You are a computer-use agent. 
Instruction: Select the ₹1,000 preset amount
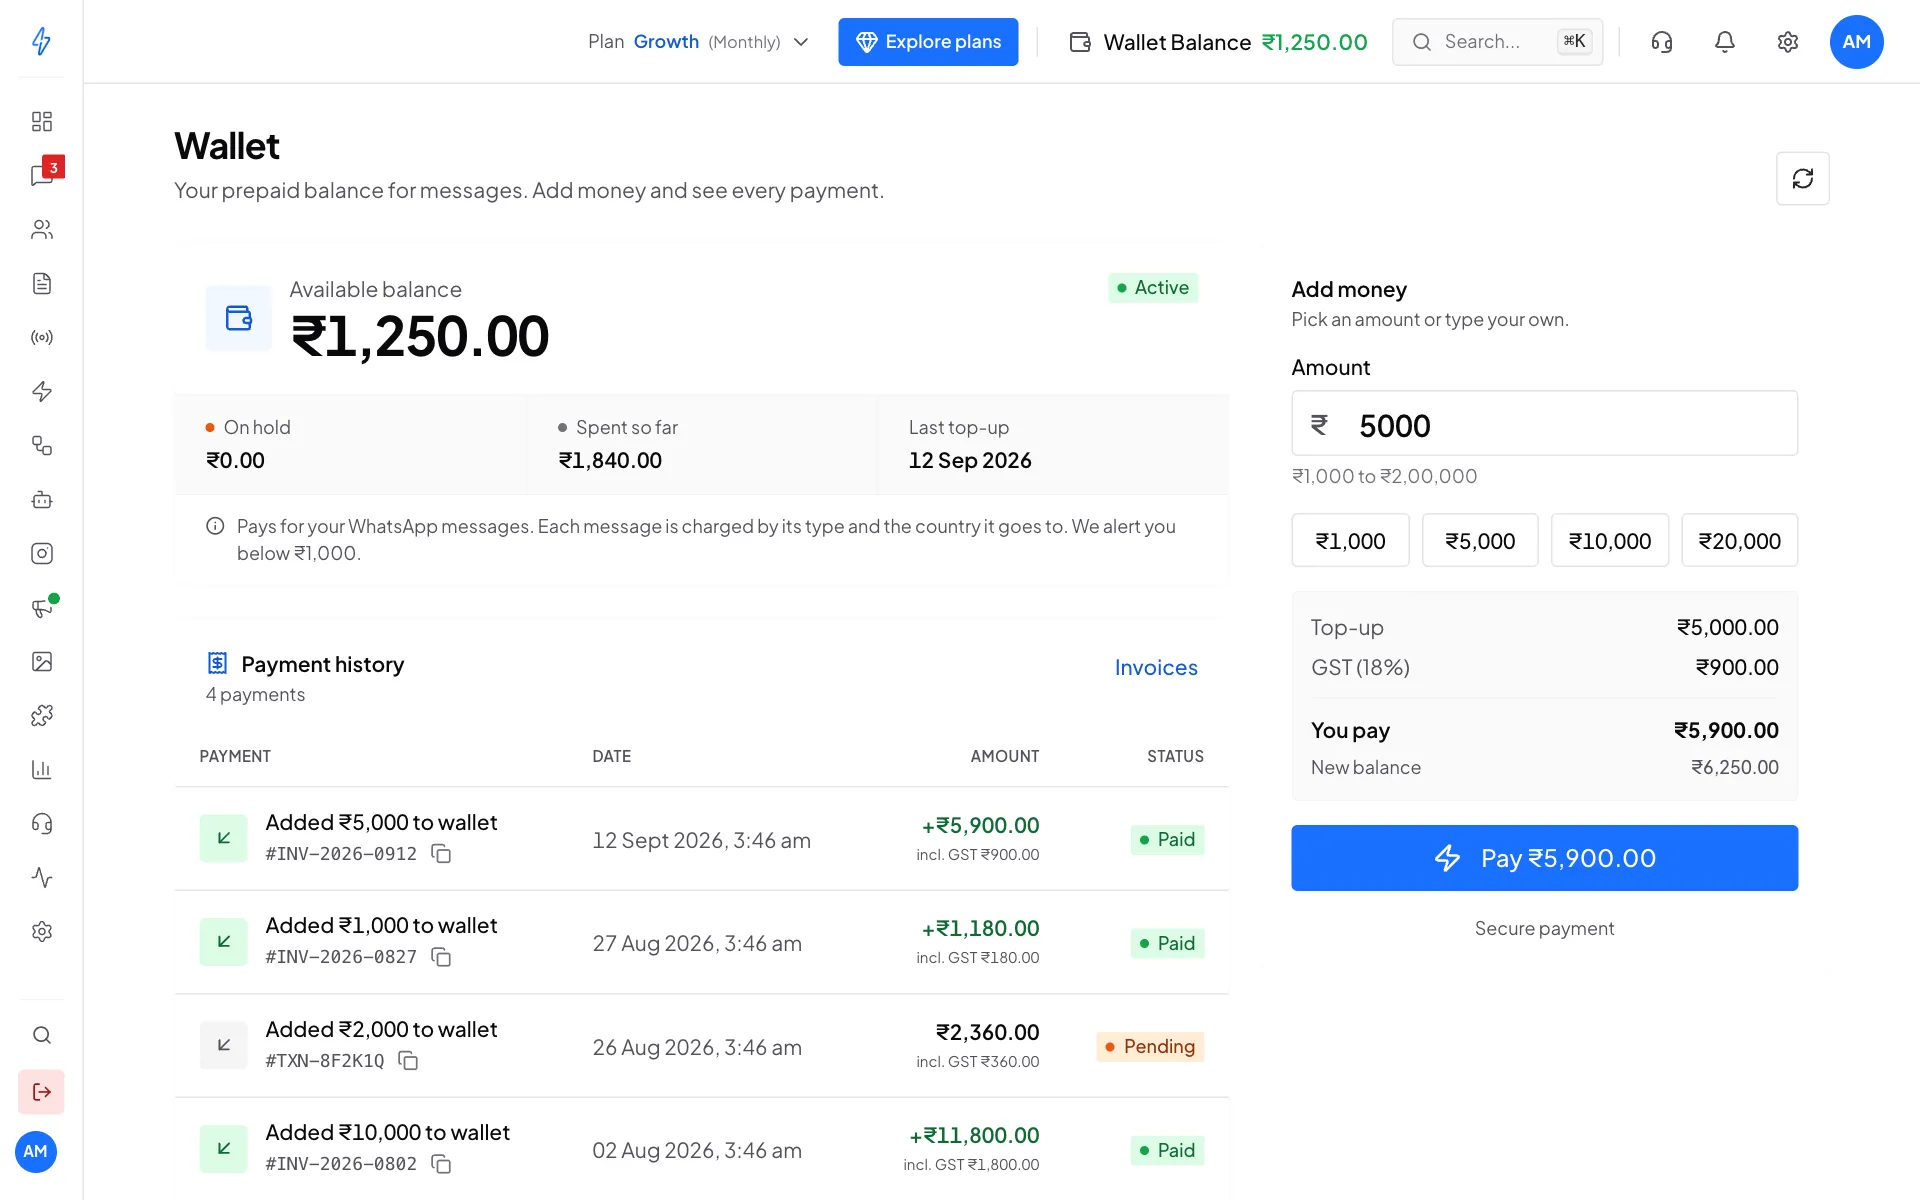tap(1350, 541)
